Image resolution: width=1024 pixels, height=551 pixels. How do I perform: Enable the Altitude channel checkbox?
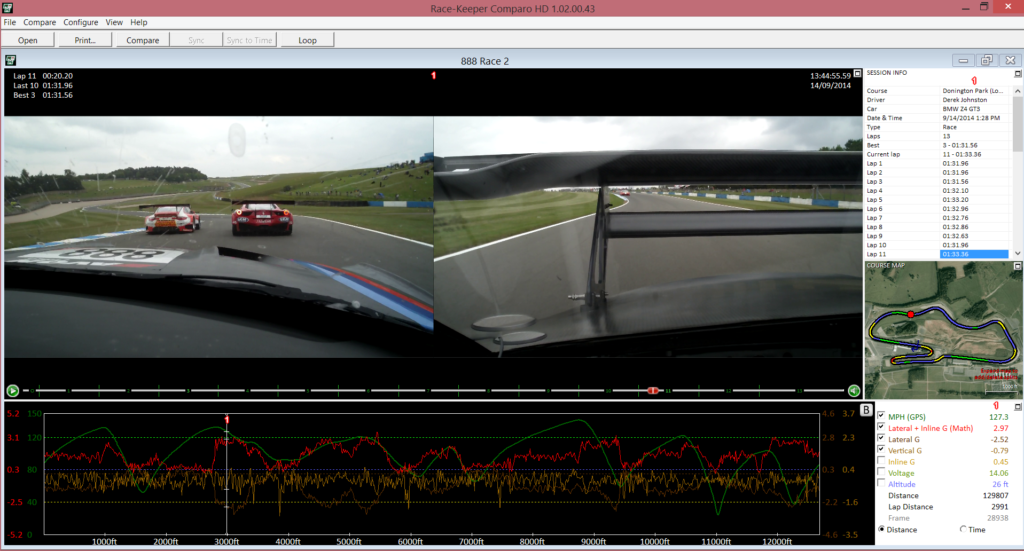(x=881, y=483)
